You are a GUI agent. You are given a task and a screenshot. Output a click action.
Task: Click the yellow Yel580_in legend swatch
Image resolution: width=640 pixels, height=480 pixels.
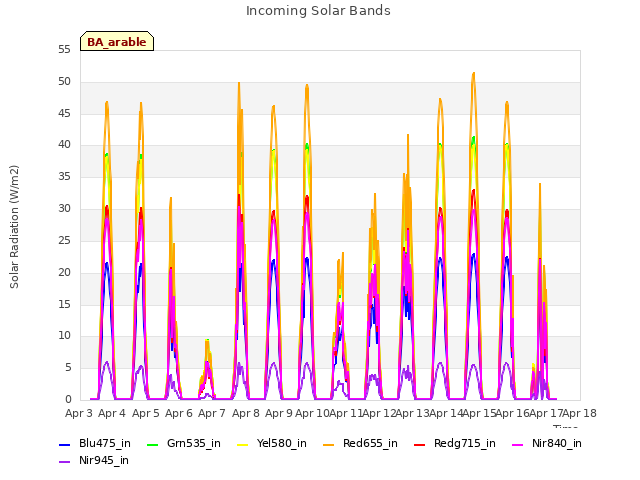point(242,444)
